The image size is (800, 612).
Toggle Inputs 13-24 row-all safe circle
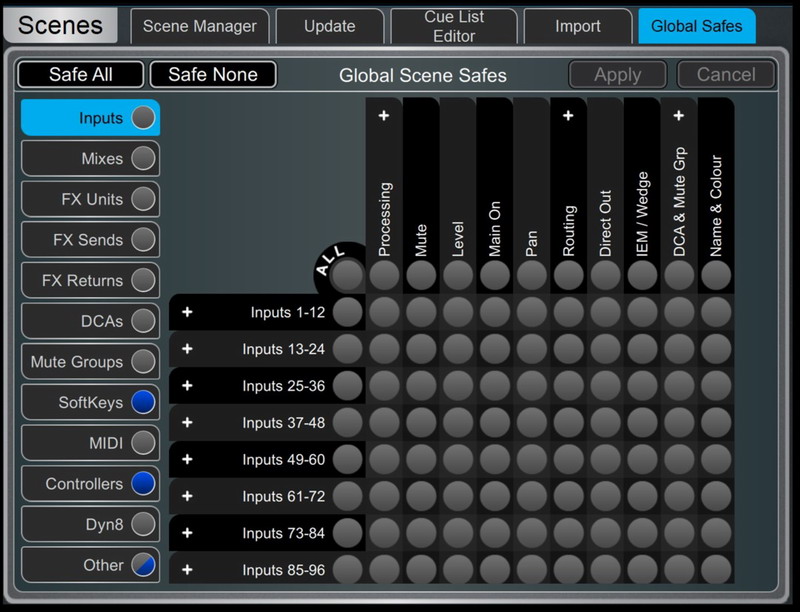tap(347, 349)
